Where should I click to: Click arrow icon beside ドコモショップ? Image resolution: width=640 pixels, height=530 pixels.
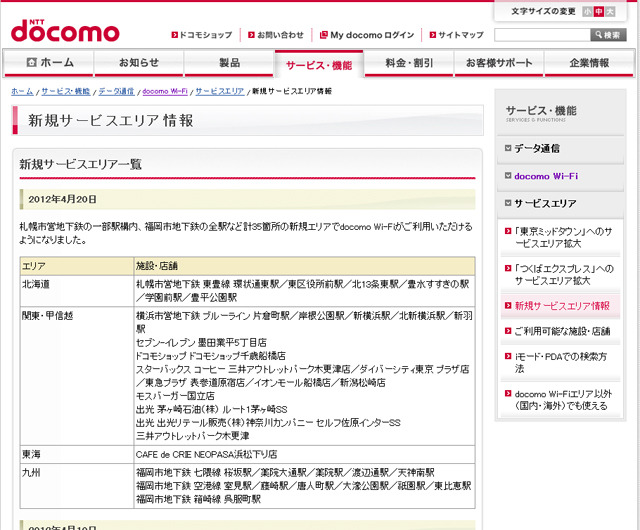(175, 35)
